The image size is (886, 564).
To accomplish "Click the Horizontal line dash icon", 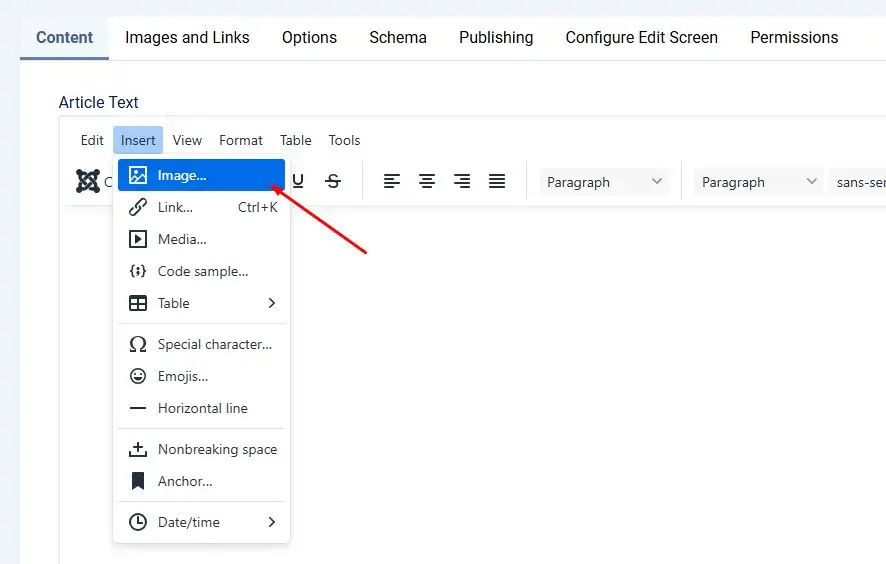I will click(138, 408).
